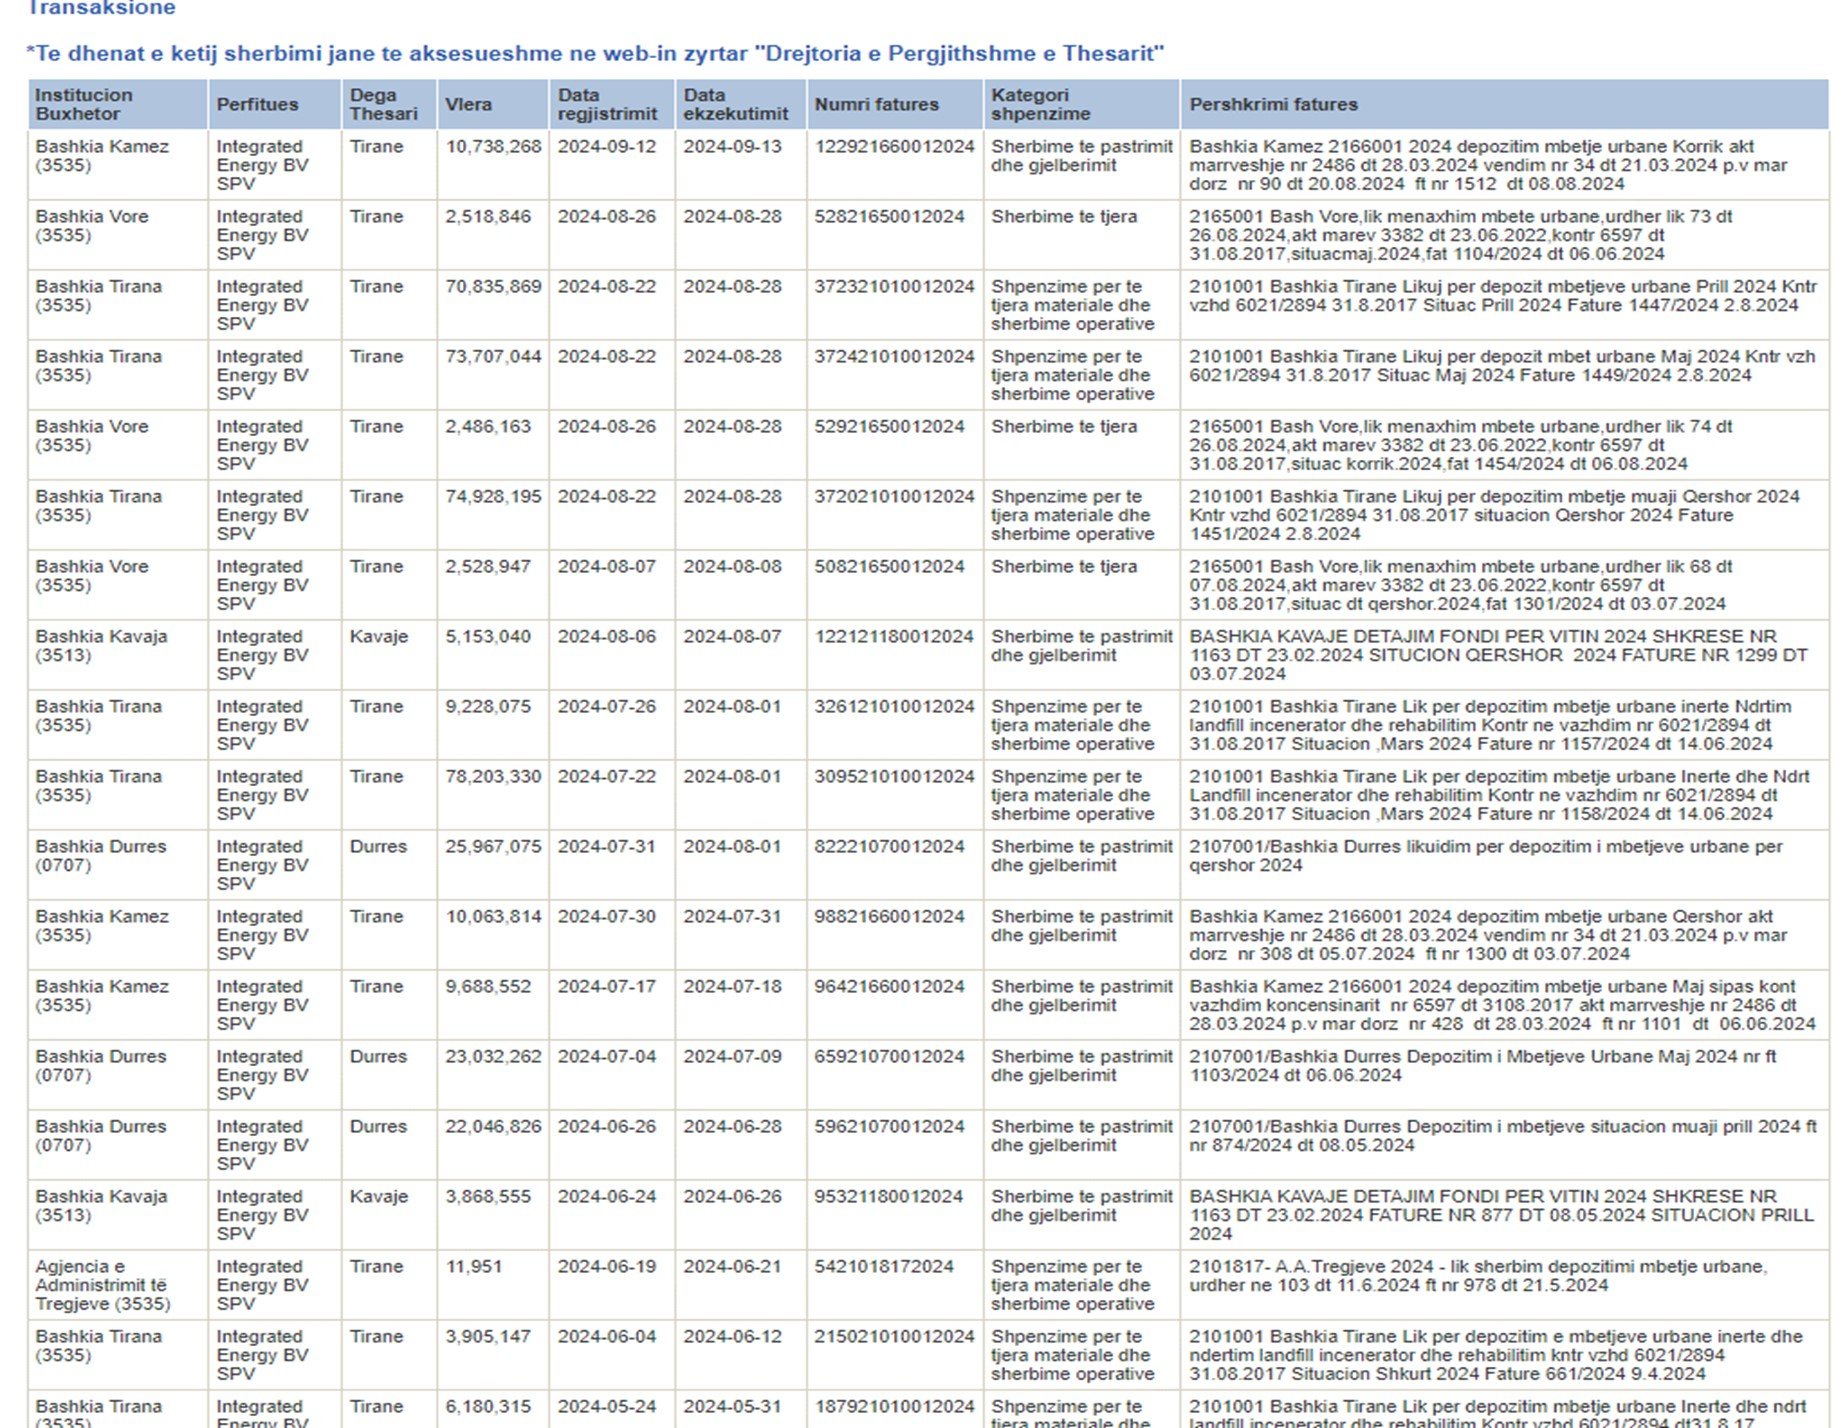
Task: Click the value 78,203,330 cell
Action: pos(493,777)
